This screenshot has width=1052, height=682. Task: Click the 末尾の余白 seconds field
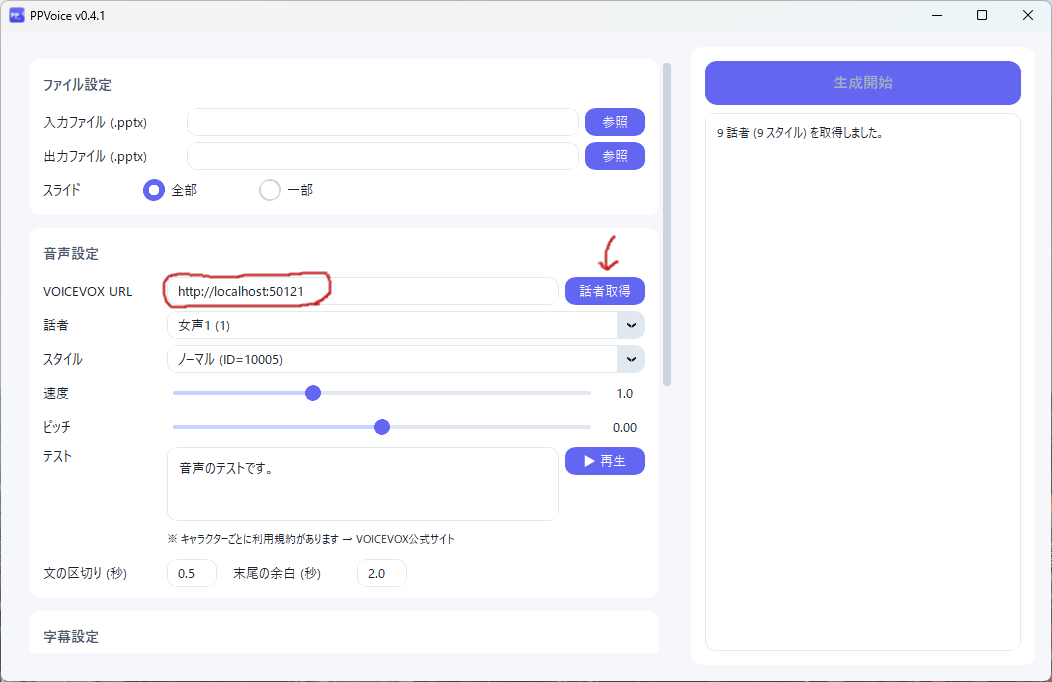tap(381, 574)
